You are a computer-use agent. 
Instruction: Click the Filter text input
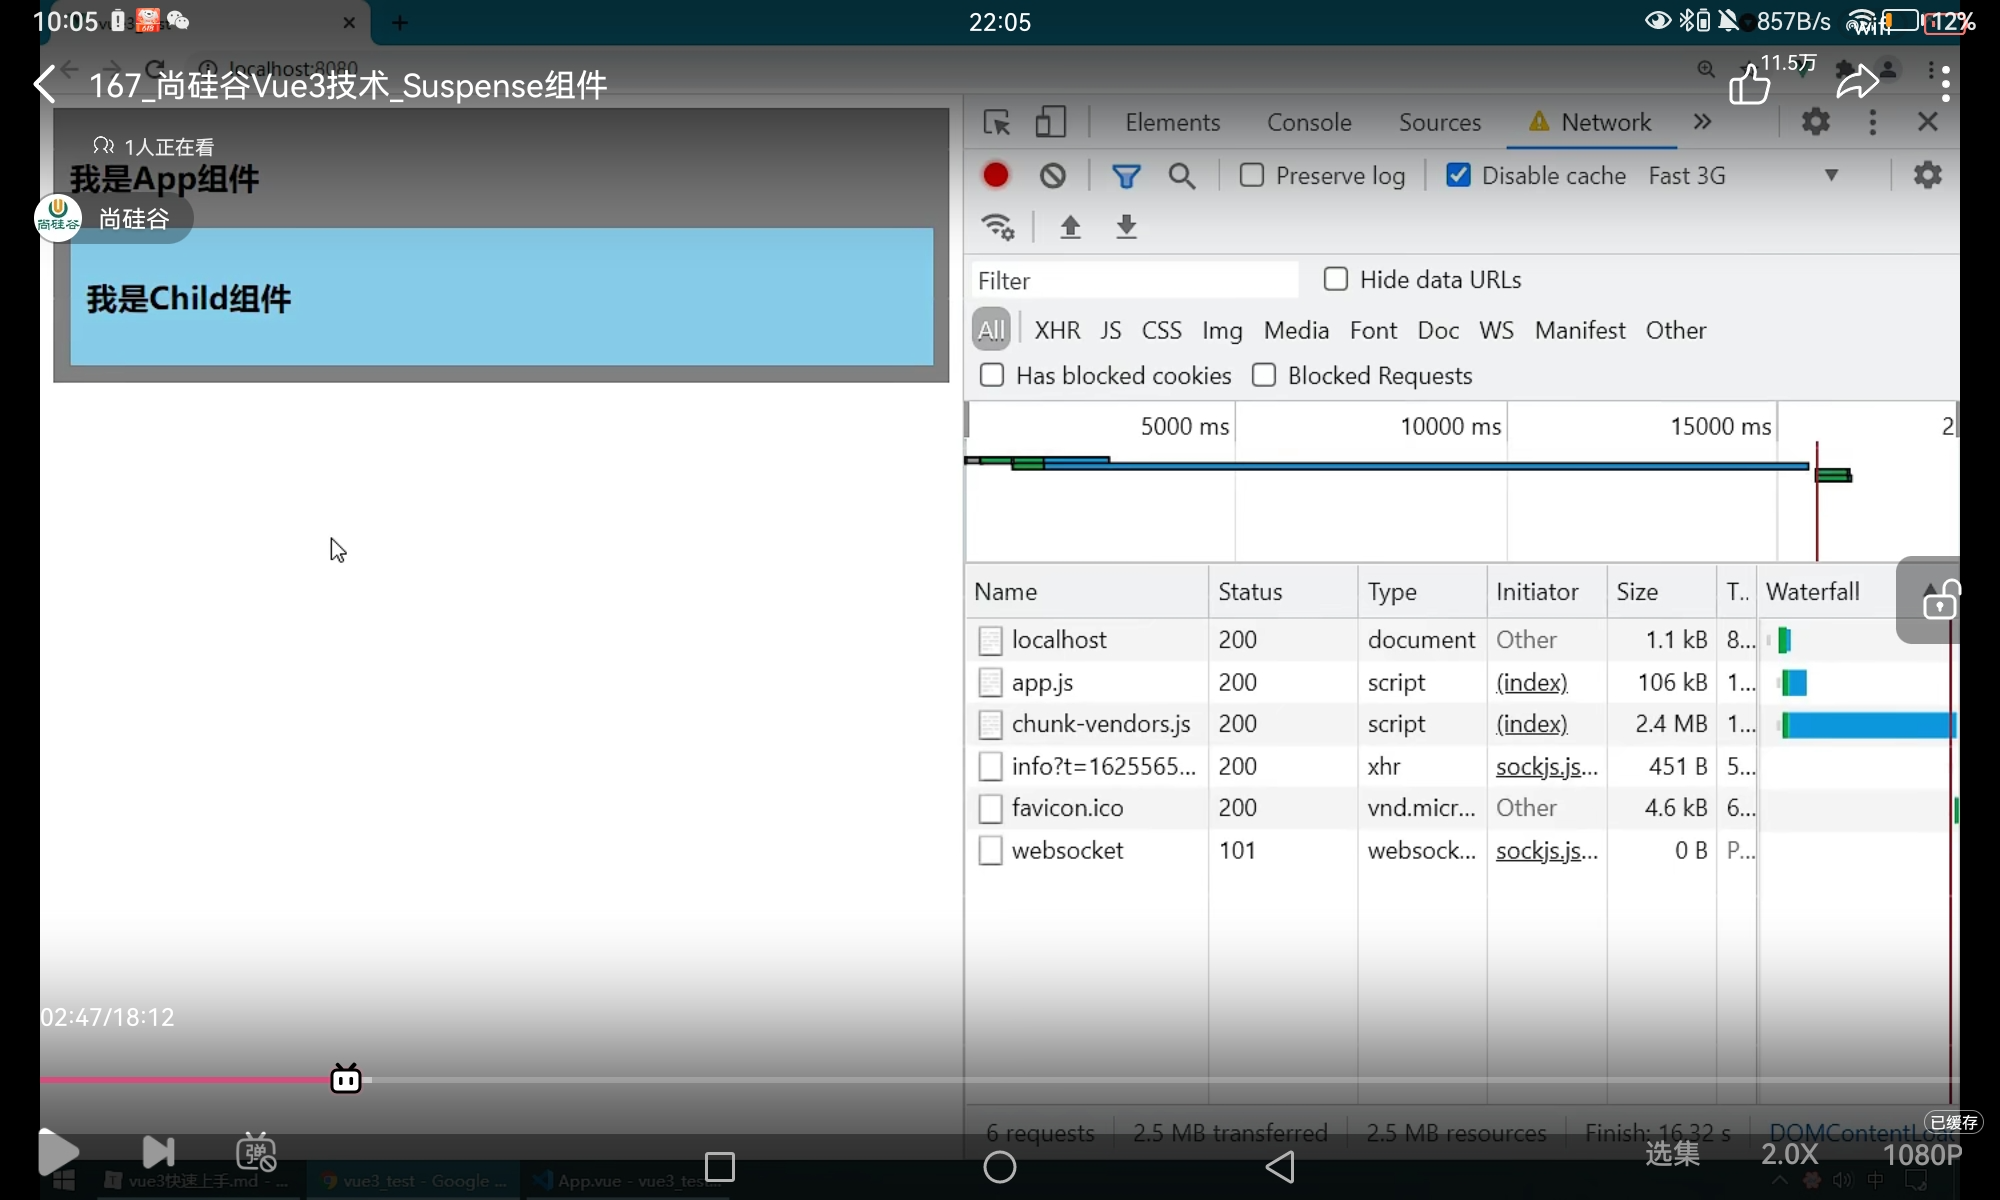(1135, 280)
